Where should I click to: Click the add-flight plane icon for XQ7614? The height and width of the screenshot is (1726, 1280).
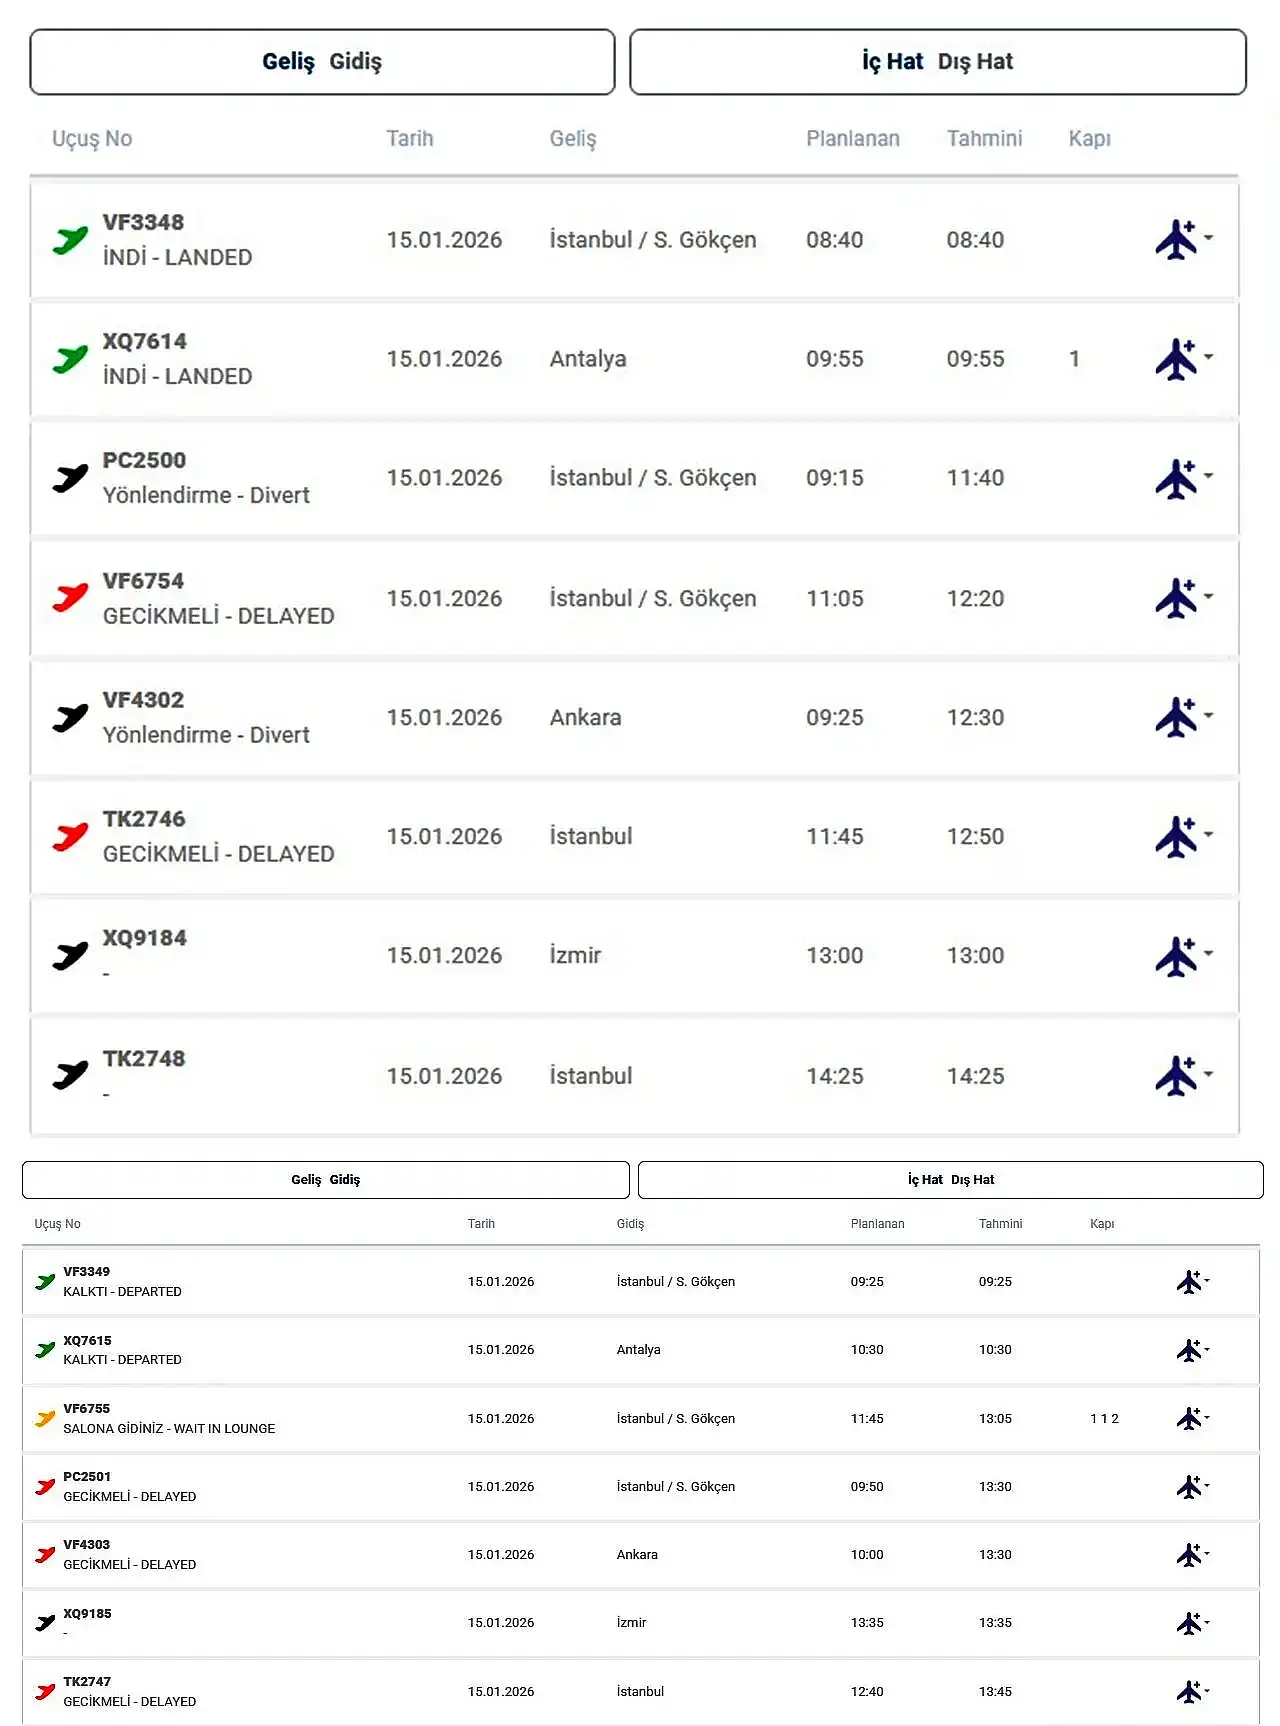coord(1176,359)
